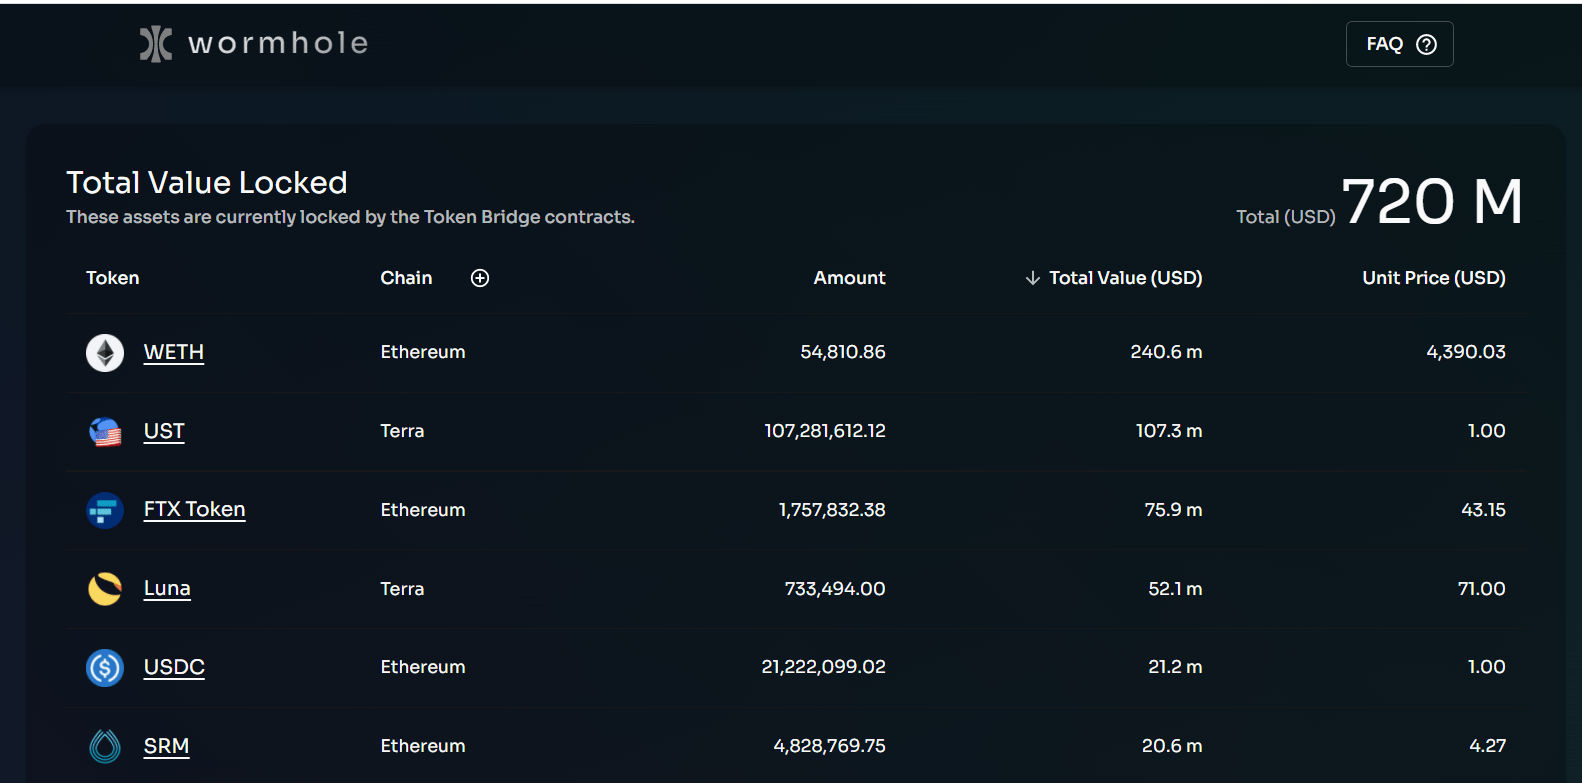Click the Luna token icon
The width and height of the screenshot is (1582, 783).
pos(105,589)
